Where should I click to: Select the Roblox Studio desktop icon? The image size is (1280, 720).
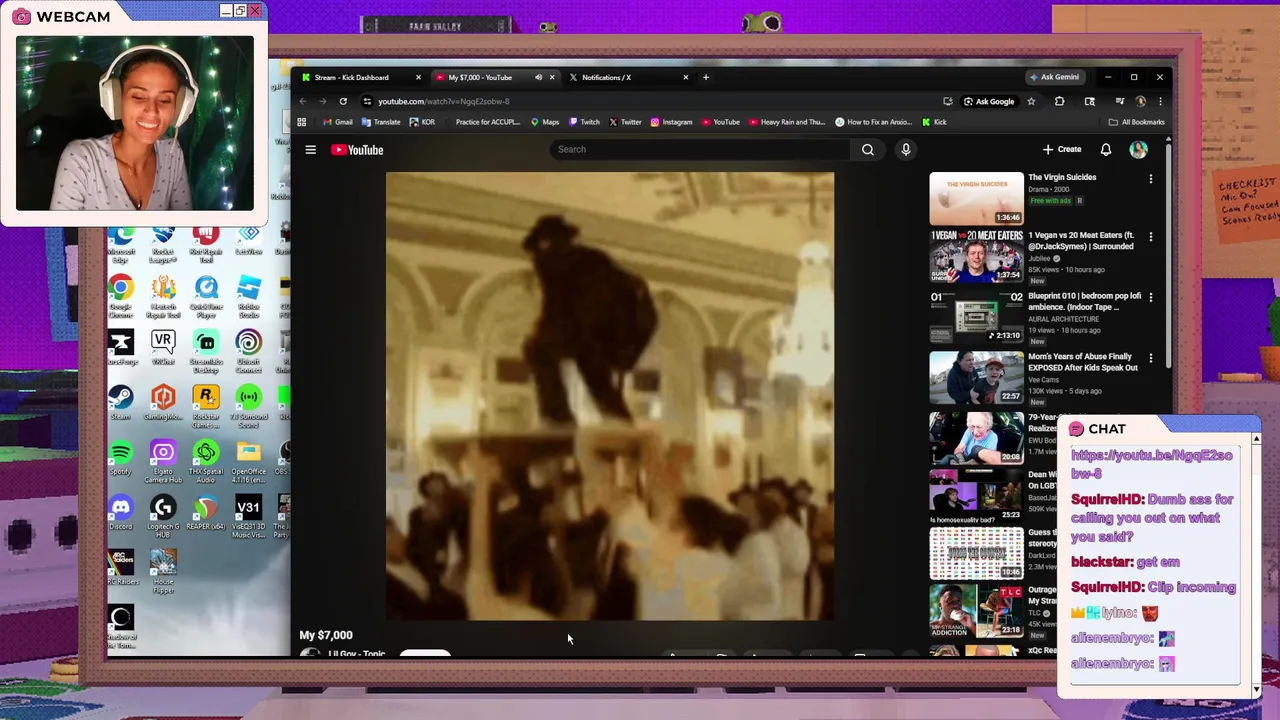tap(248, 296)
